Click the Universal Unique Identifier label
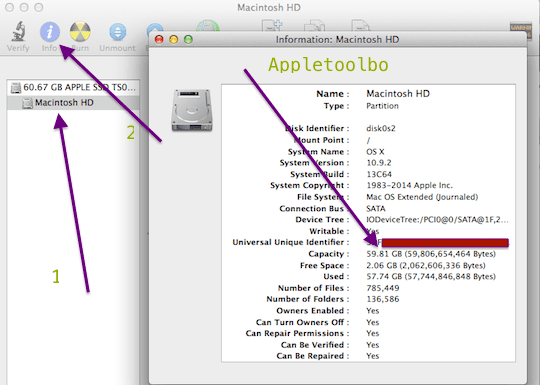The width and height of the screenshot is (540, 385). pyautogui.click(x=291, y=242)
